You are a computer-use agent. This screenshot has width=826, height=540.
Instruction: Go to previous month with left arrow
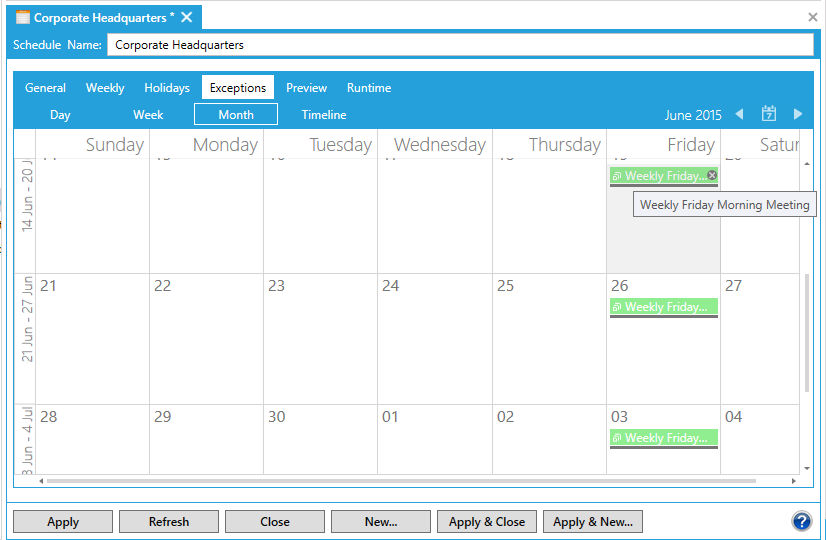[x=739, y=114]
